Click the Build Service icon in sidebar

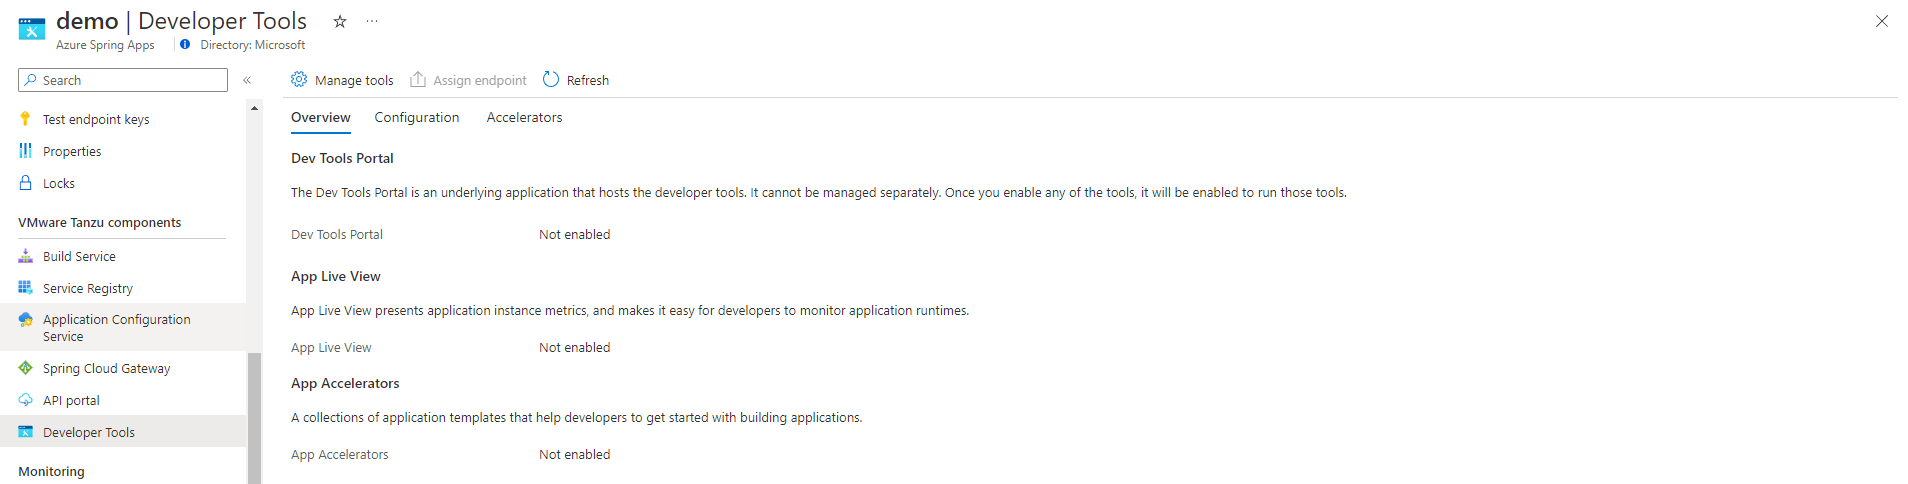click(x=26, y=256)
